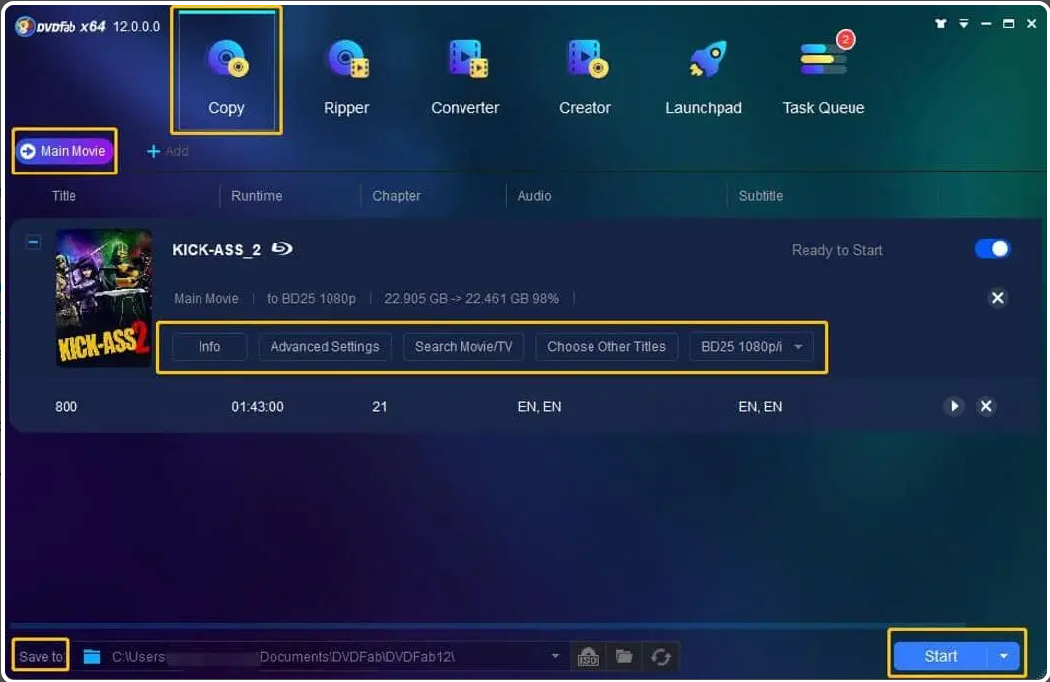Open Advanced Settings
Image resolution: width=1050 pixels, height=682 pixels.
tap(325, 347)
